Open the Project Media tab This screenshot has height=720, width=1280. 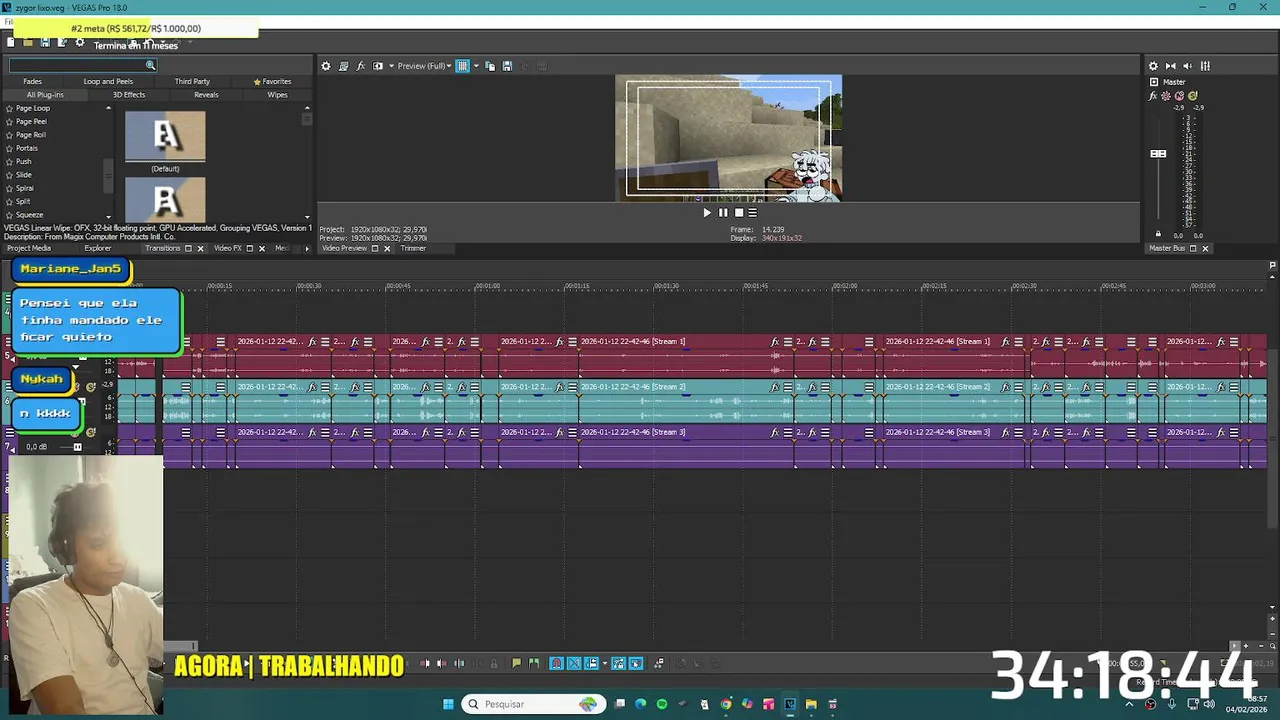(29, 248)
